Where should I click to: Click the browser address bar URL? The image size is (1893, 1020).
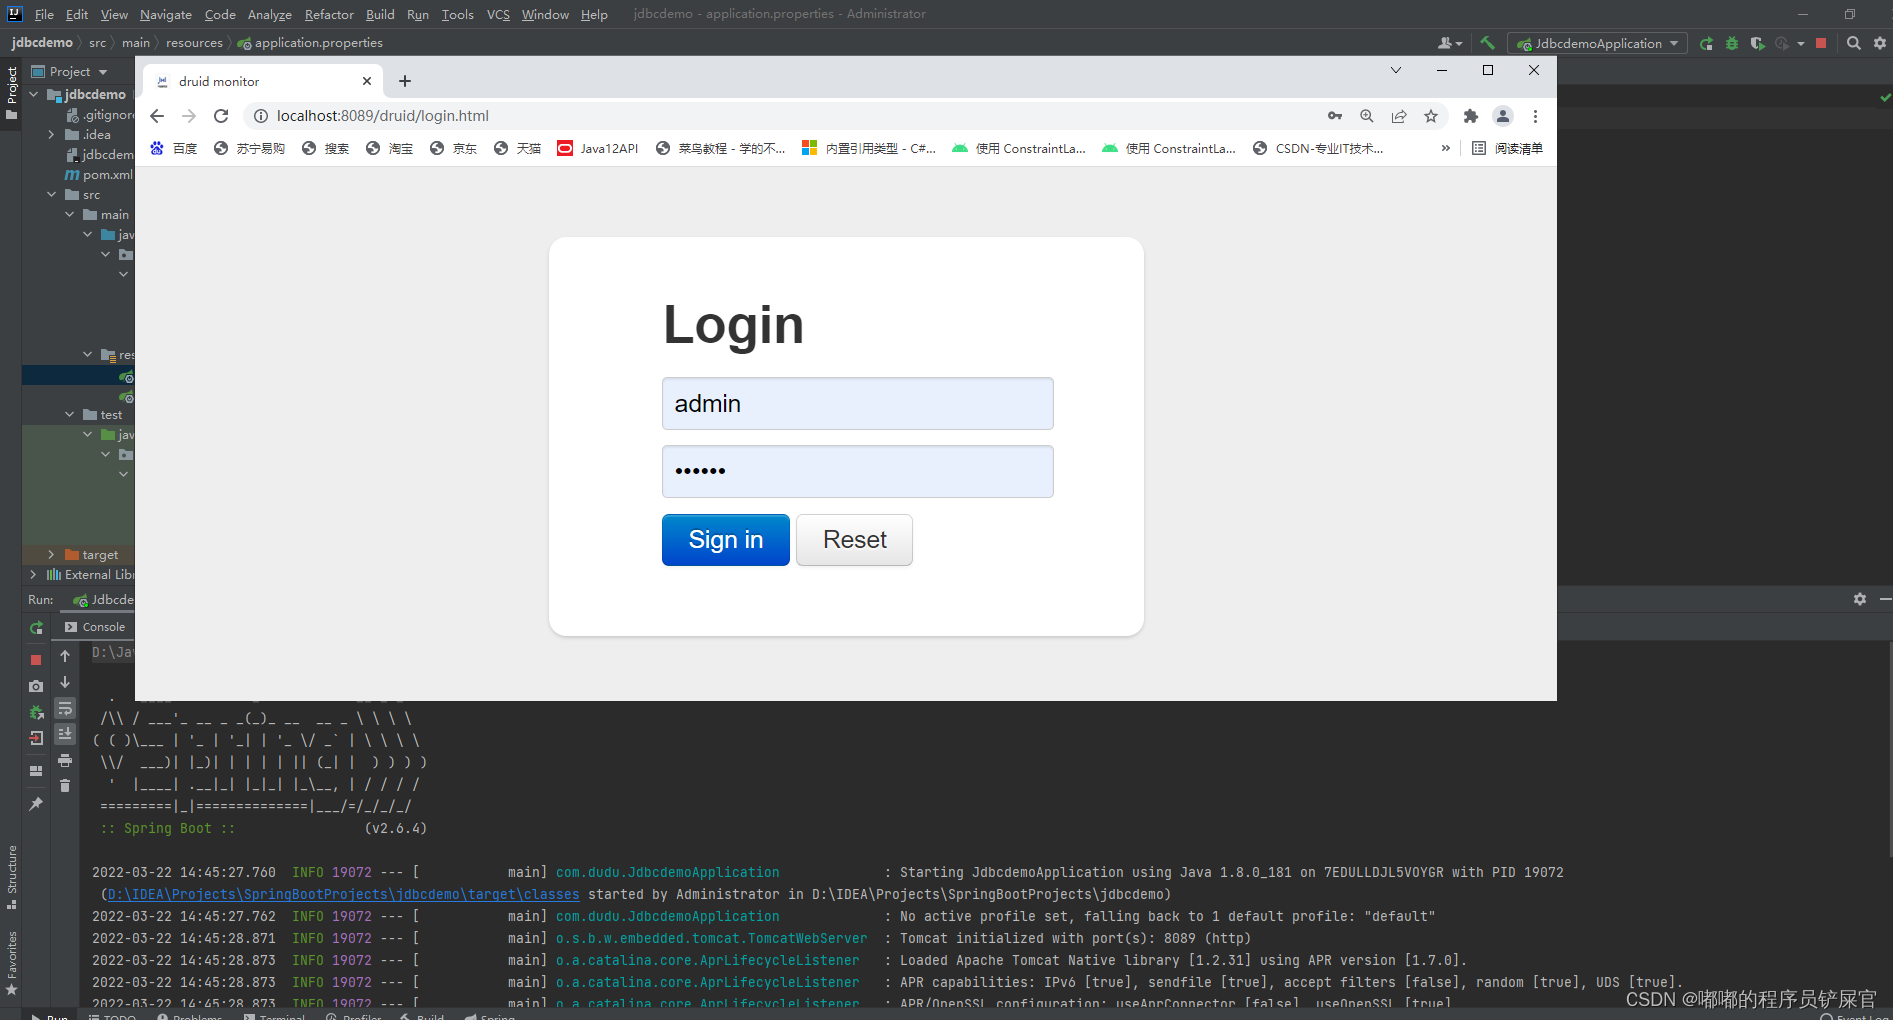383,116
